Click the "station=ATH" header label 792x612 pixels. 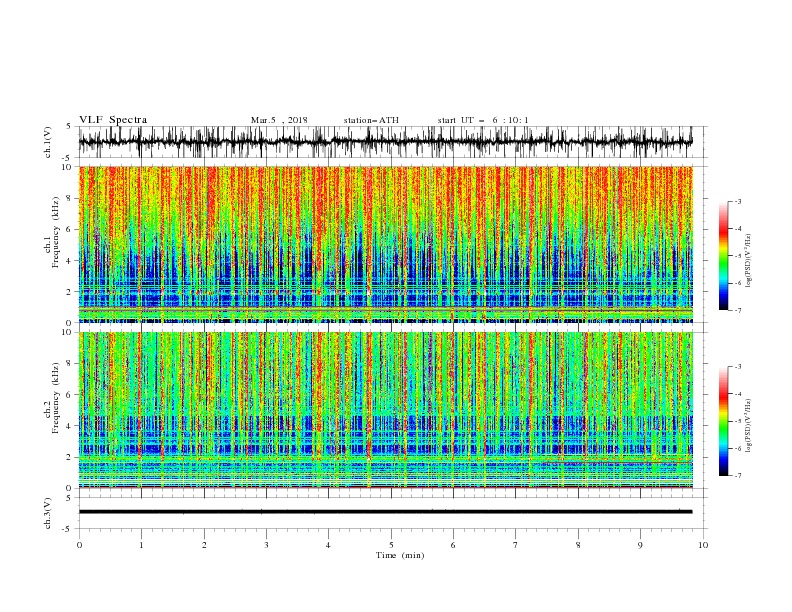[371, 120]
